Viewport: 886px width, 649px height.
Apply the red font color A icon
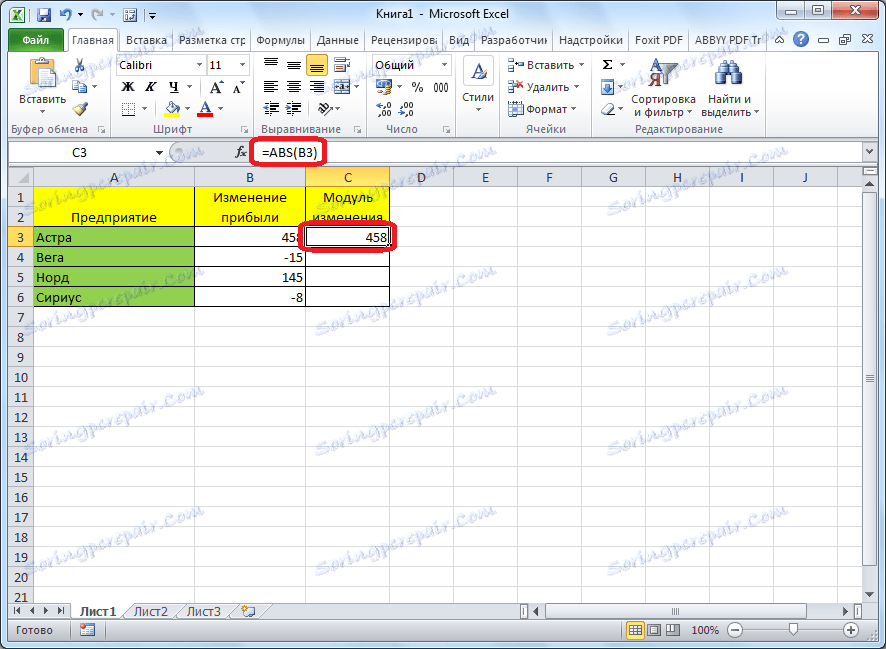[206, 108]
